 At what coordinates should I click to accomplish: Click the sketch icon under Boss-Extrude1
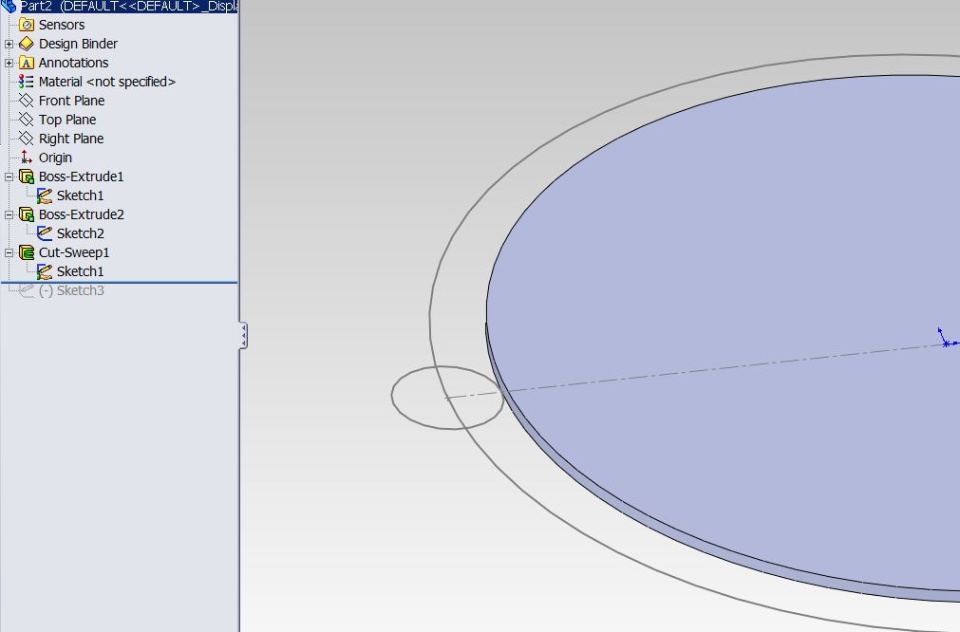[x=44, y=196]
